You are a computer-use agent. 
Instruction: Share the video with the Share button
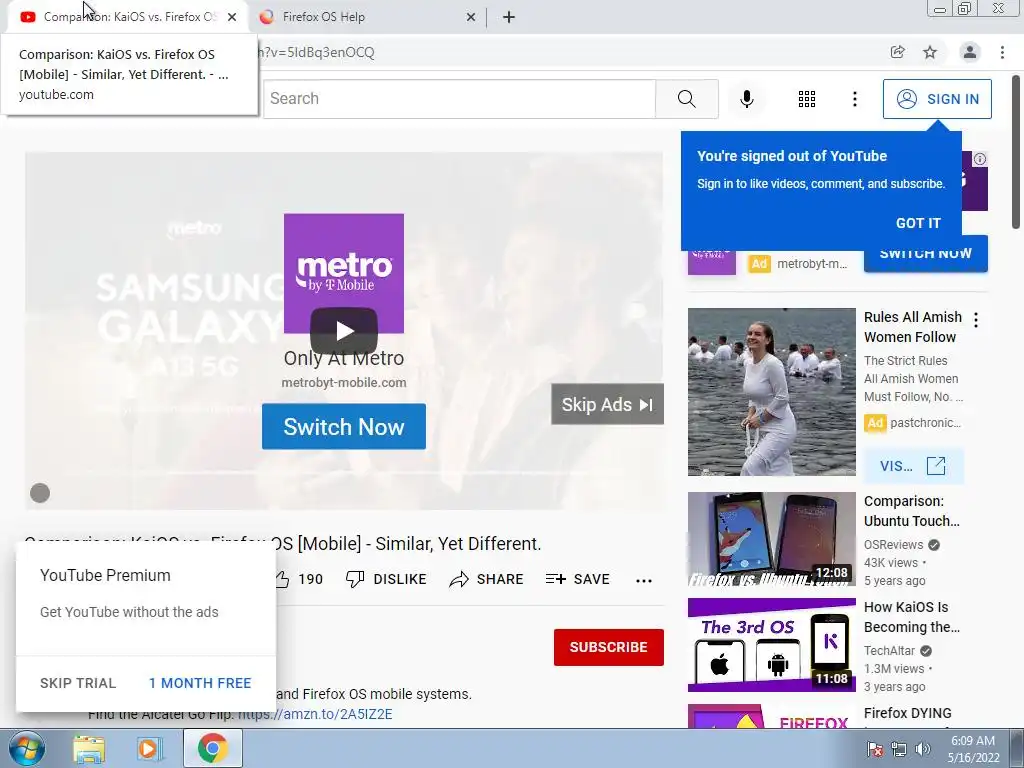tap(487, 579)
